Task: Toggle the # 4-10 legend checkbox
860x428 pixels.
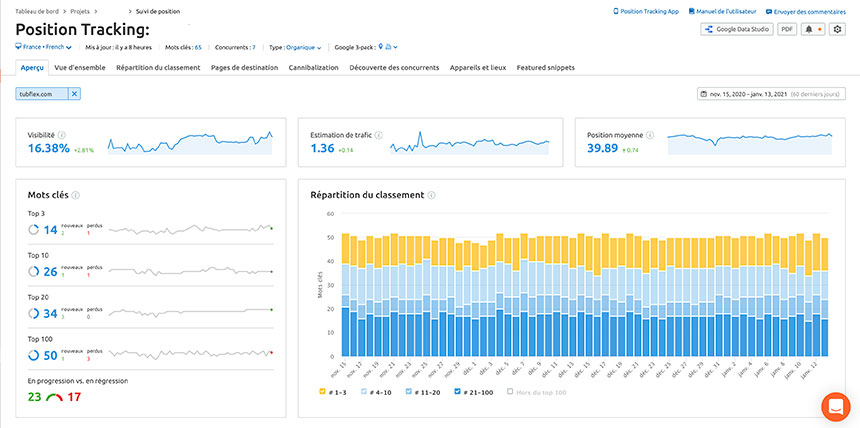Action: click(364, 391)
